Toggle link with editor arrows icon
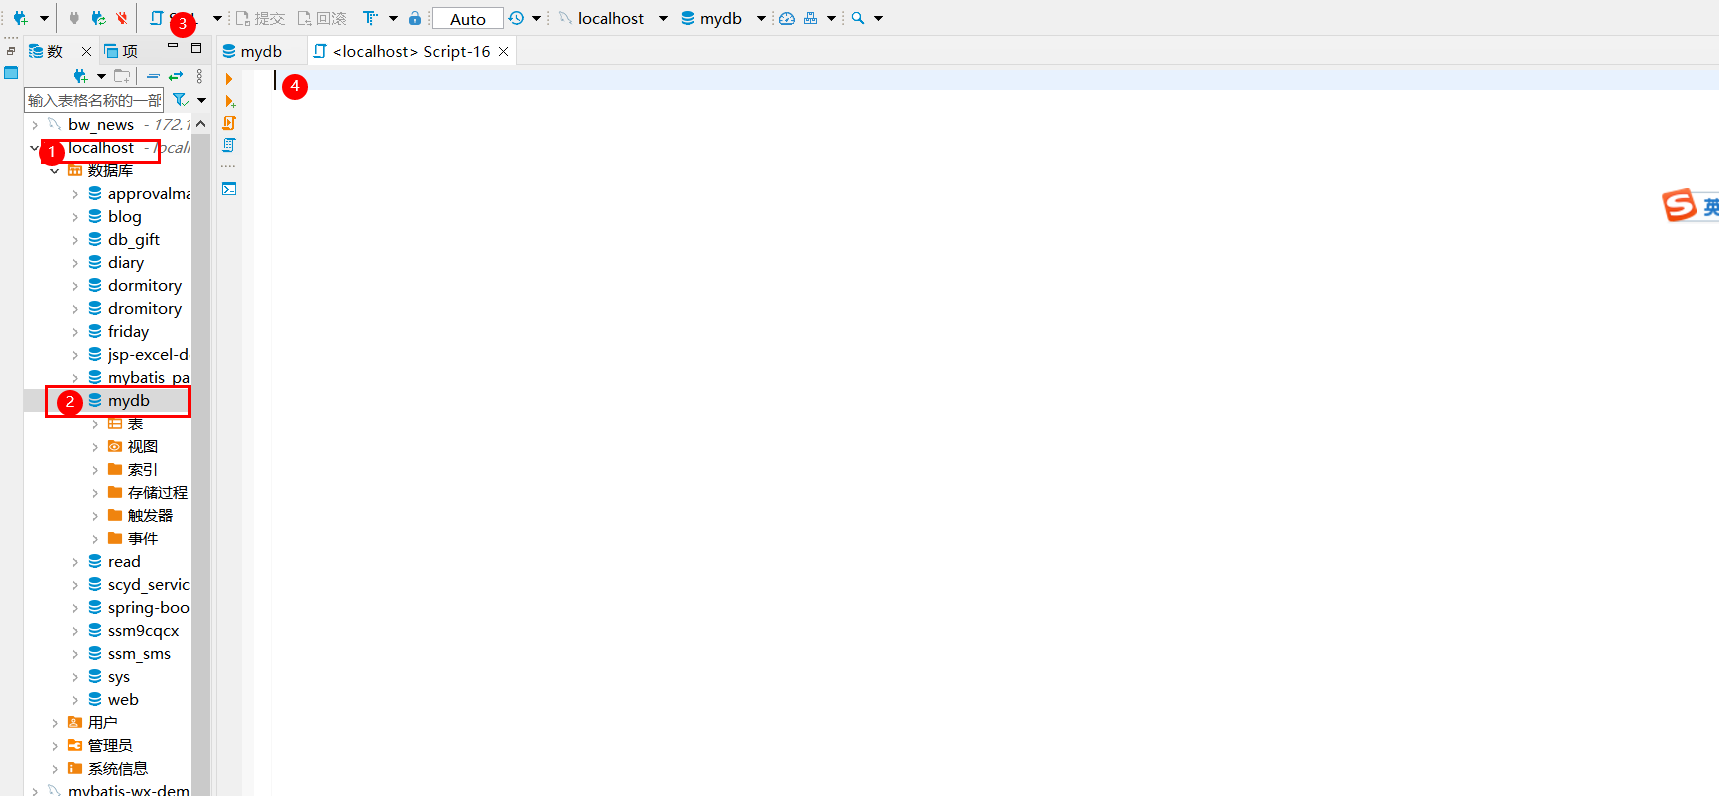1719x796 pixels. (176, 76)
